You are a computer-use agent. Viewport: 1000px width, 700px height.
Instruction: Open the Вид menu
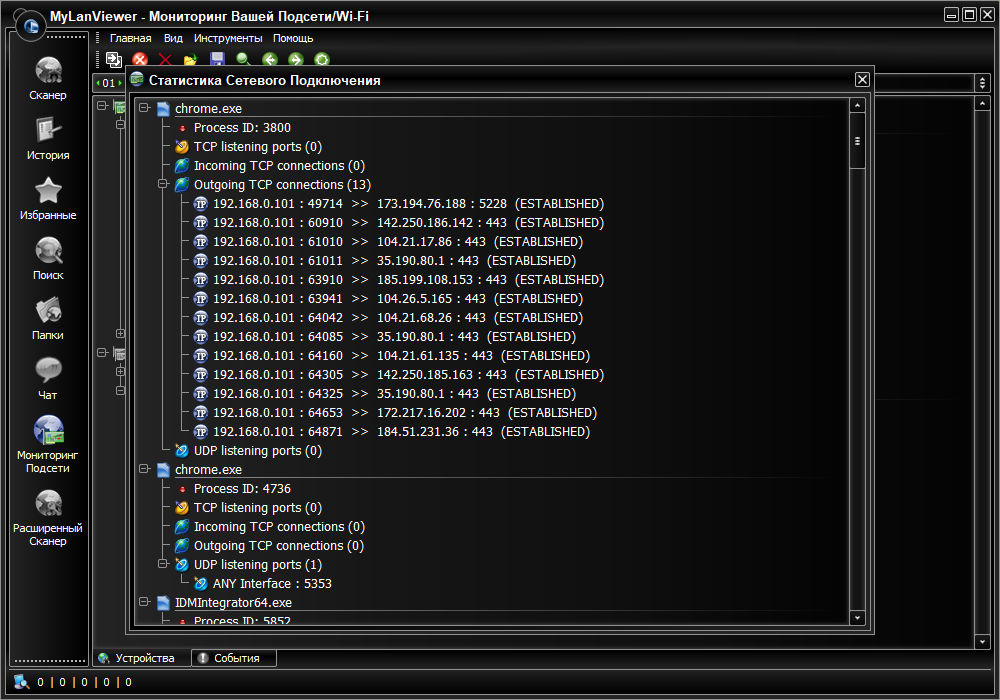(x=173, y=38)
